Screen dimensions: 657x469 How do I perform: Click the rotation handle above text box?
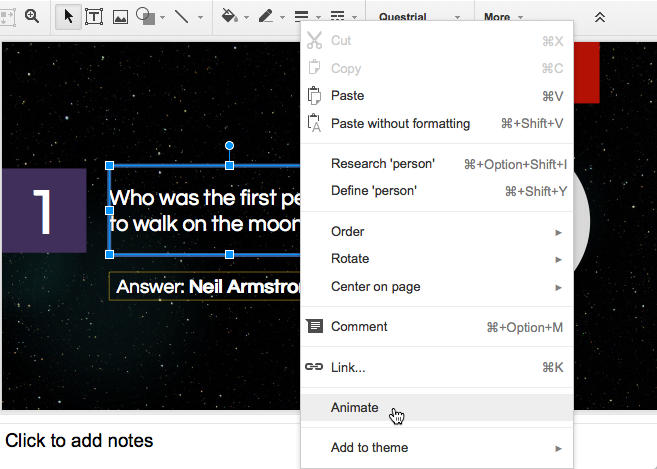click(229, 145)
